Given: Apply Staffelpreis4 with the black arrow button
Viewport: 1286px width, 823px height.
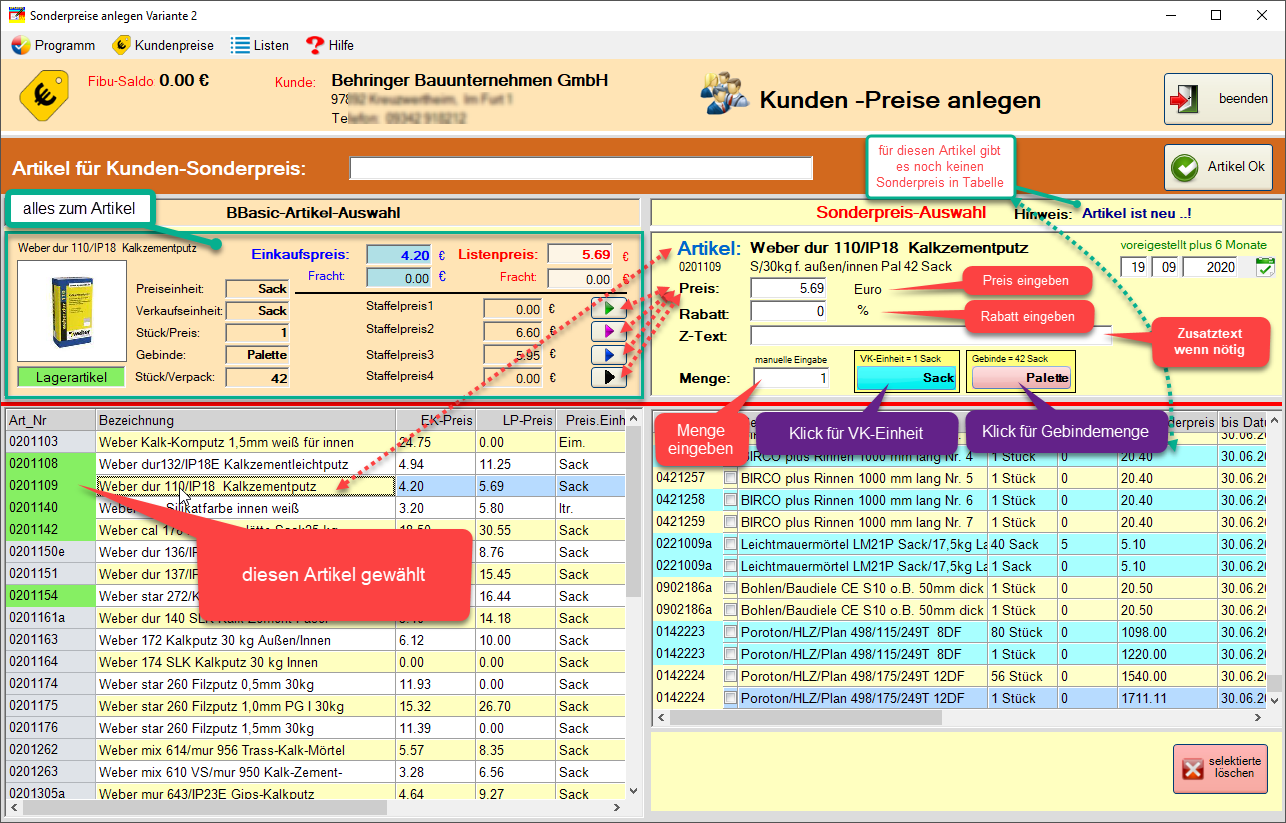Looking at the screenshot, I should pos(608,377).
